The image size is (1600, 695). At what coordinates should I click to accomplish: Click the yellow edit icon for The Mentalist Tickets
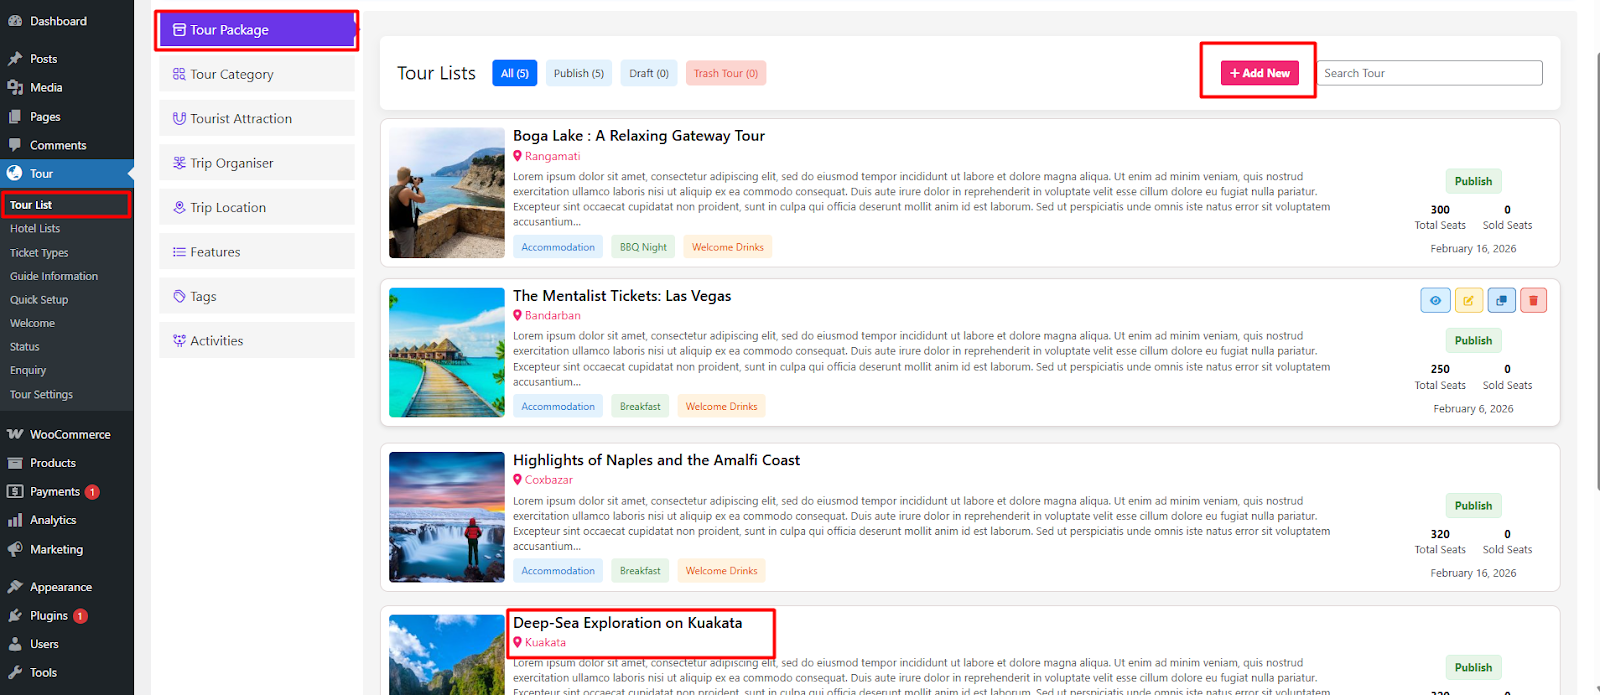click(x=1468, y=300)
